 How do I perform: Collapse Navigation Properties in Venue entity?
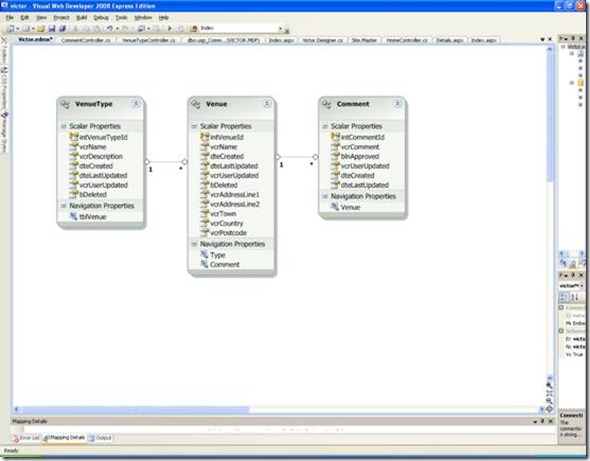pyautogui.click(x=194, y=244)
